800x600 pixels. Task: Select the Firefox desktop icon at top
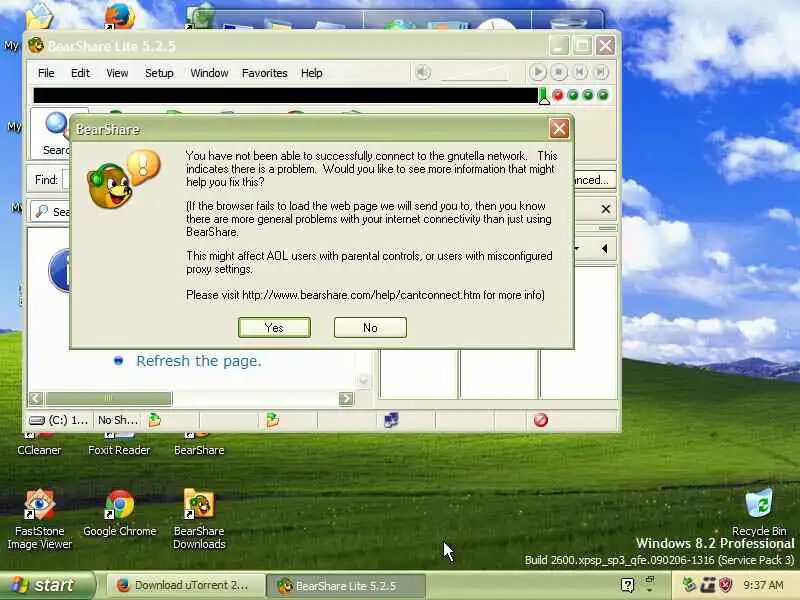point(120,16)
